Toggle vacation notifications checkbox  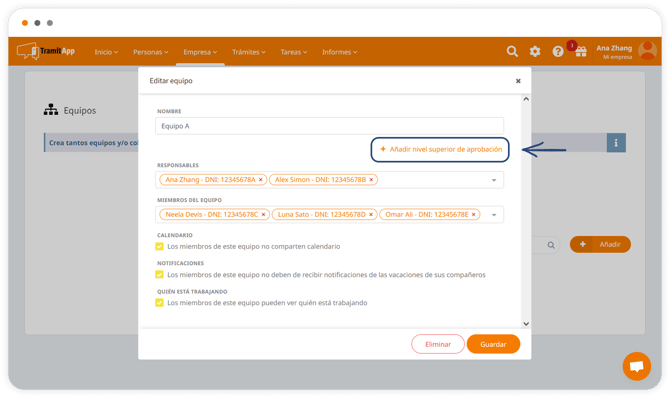point(159,274)
